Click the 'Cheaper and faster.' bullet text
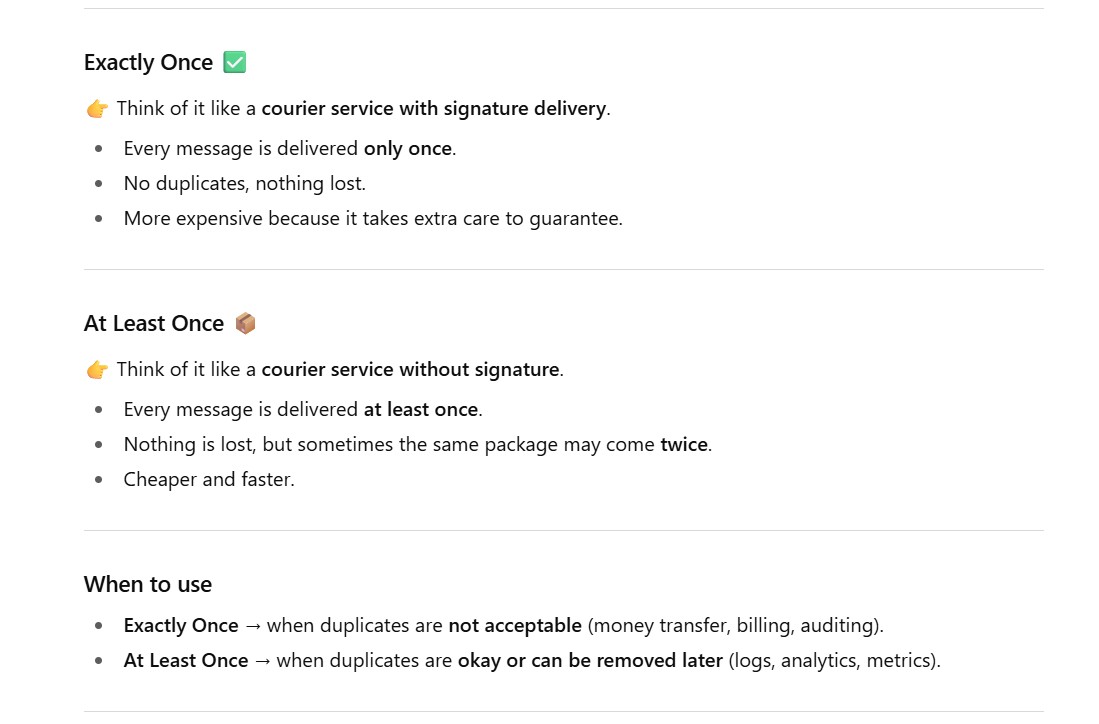Image resolution: width=1099 pixels, height=724 pixels. (209, 480)
